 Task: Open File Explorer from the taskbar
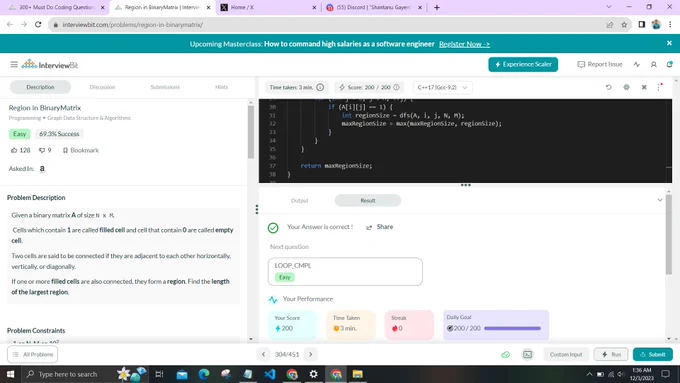click(x=357, y=374)
